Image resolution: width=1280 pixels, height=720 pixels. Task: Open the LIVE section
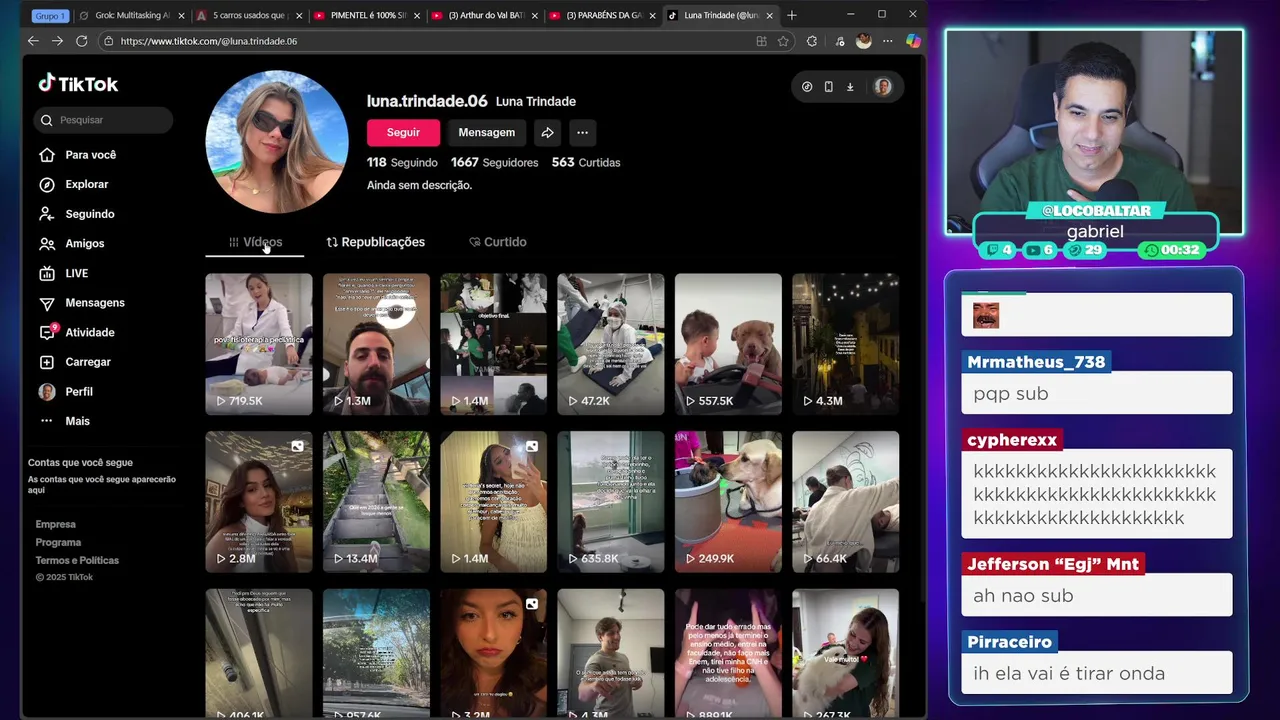(63, 273)
